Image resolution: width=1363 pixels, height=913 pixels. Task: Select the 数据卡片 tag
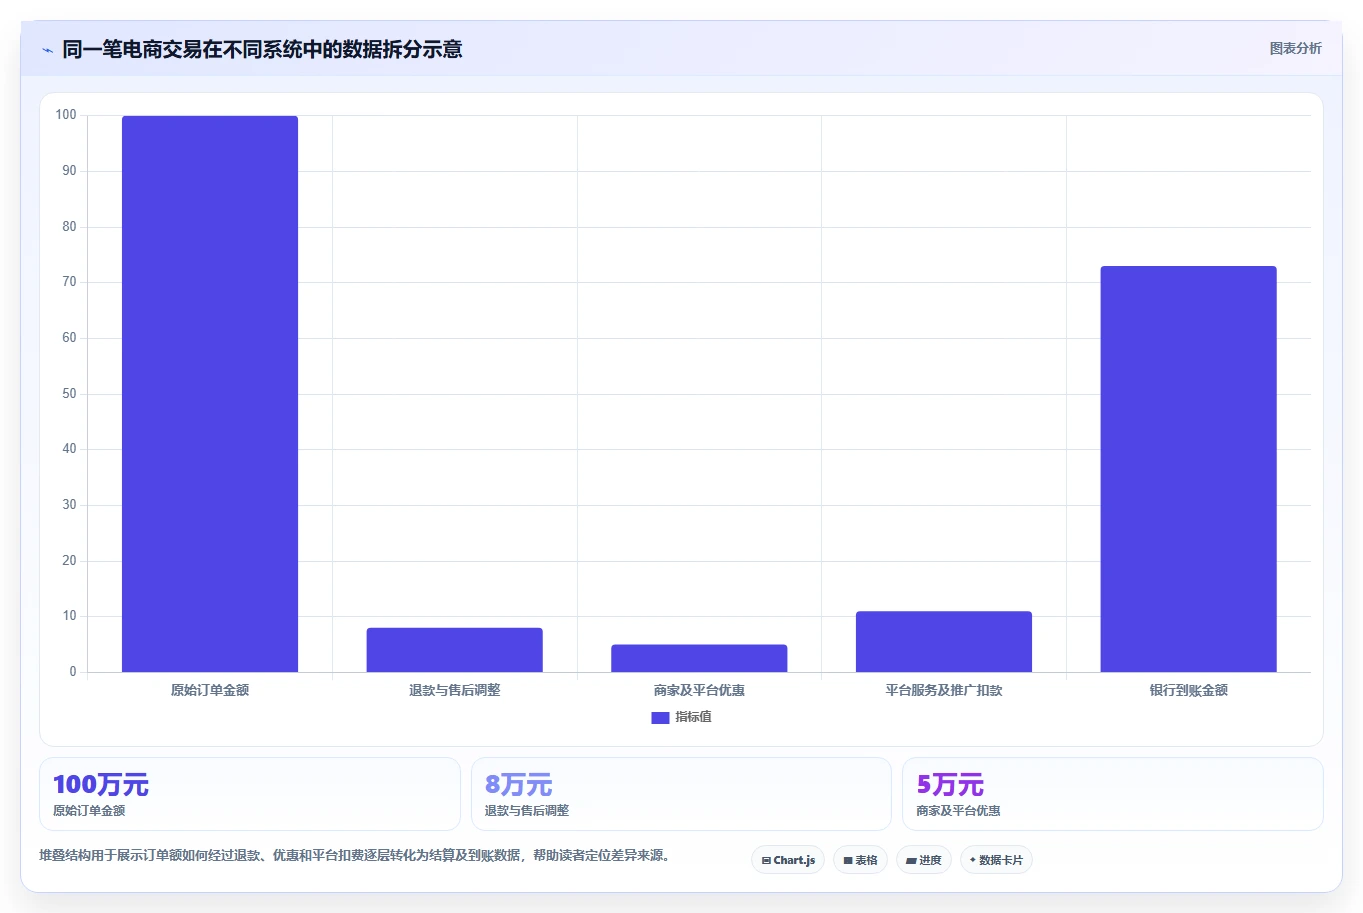click(x=996, y=860)
